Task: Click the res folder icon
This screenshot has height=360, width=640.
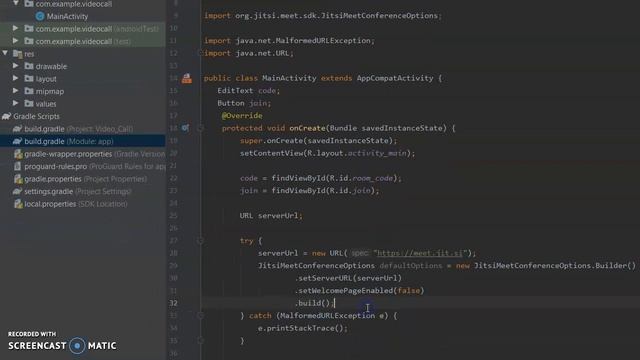Action: (18, 53)
